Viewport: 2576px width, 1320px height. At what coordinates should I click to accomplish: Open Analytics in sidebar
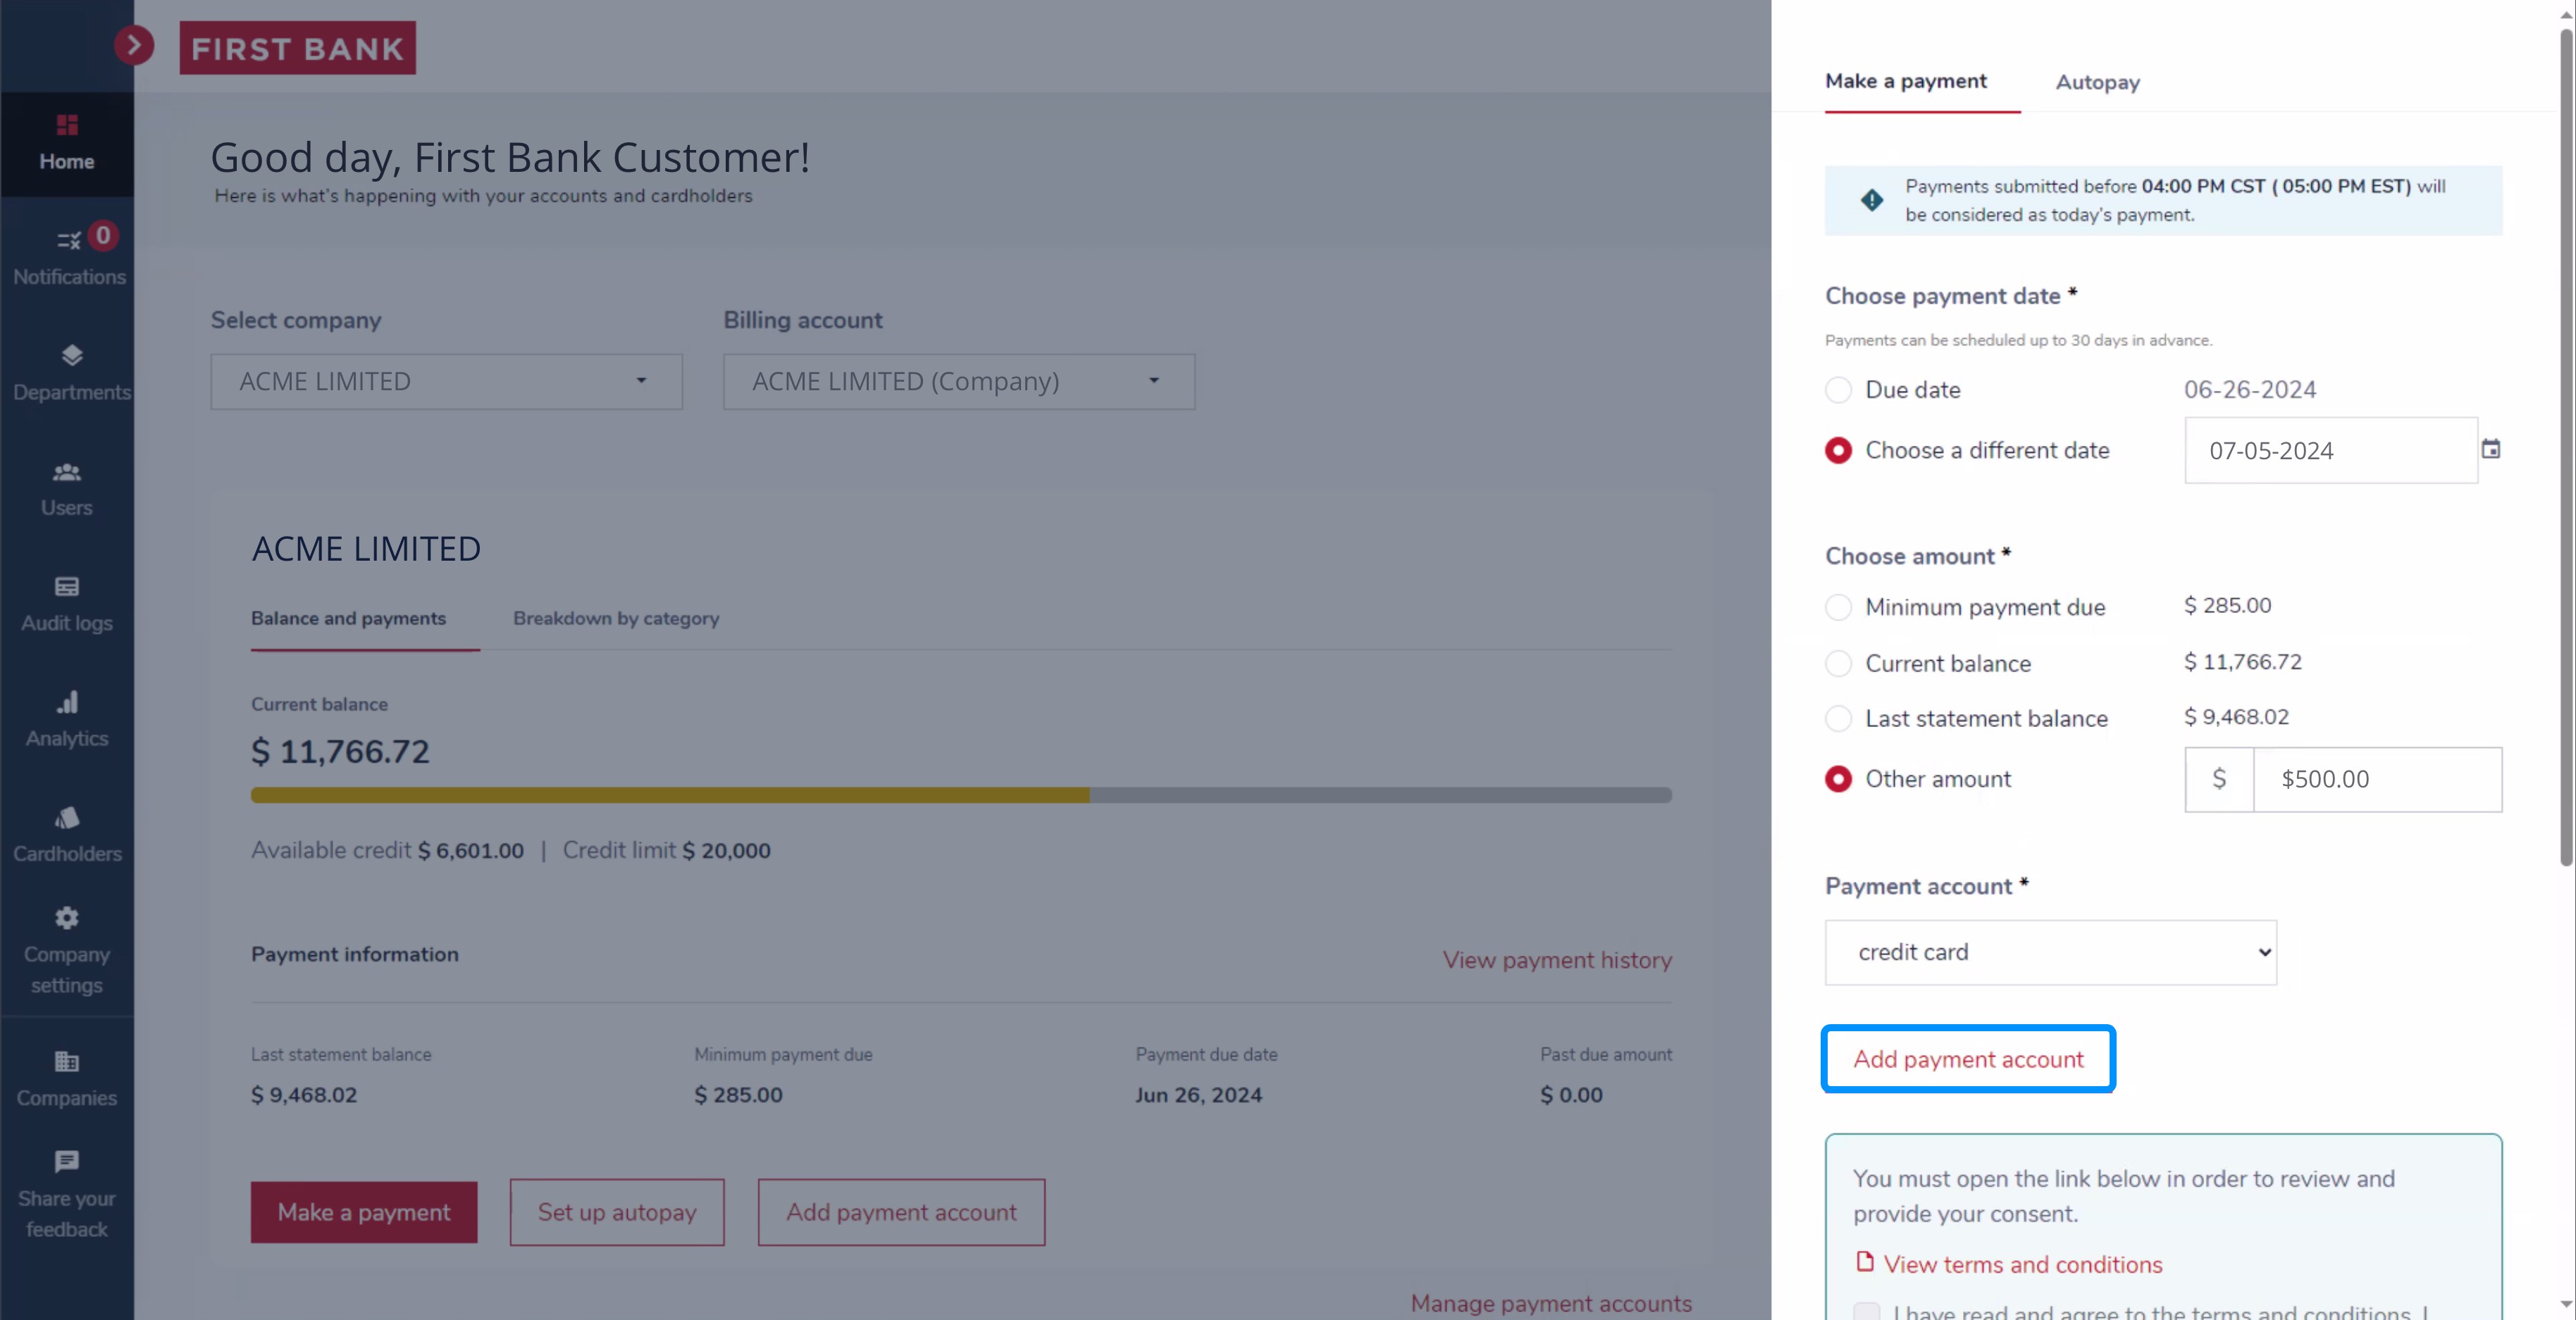coord(67,719)
